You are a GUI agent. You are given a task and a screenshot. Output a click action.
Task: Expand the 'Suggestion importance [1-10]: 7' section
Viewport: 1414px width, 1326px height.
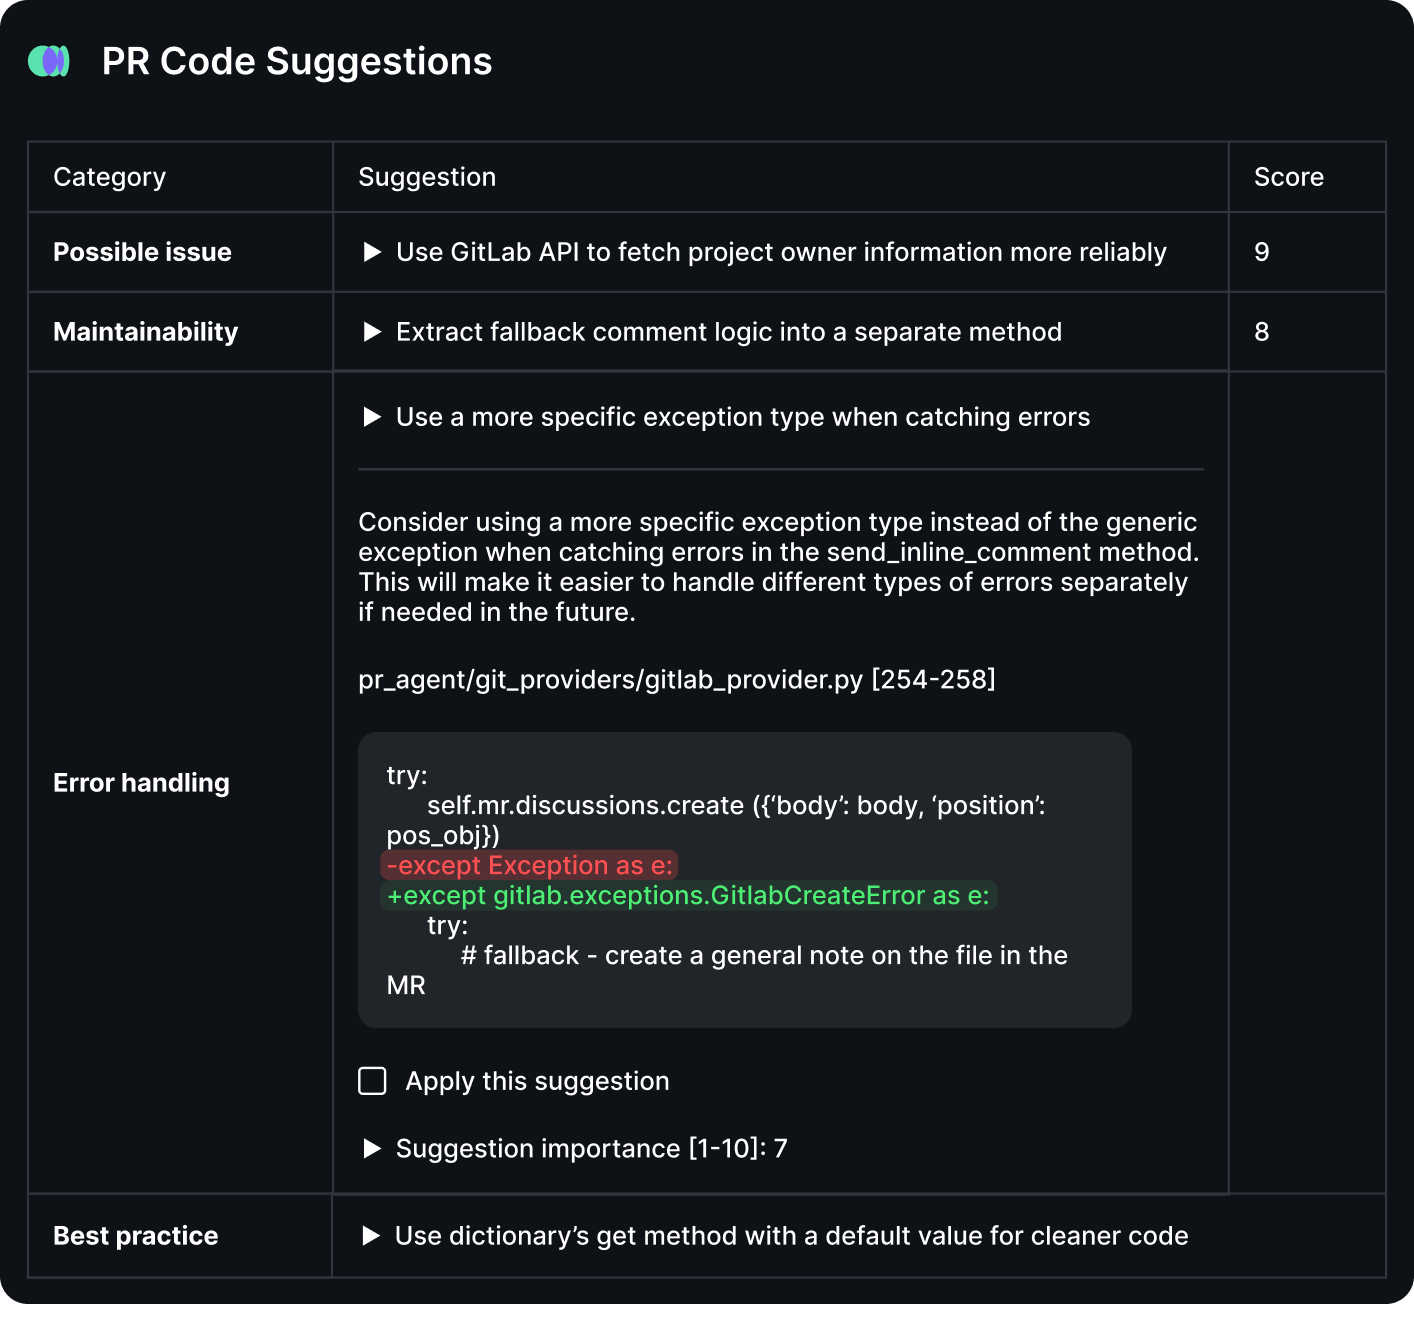point(372,1148)
